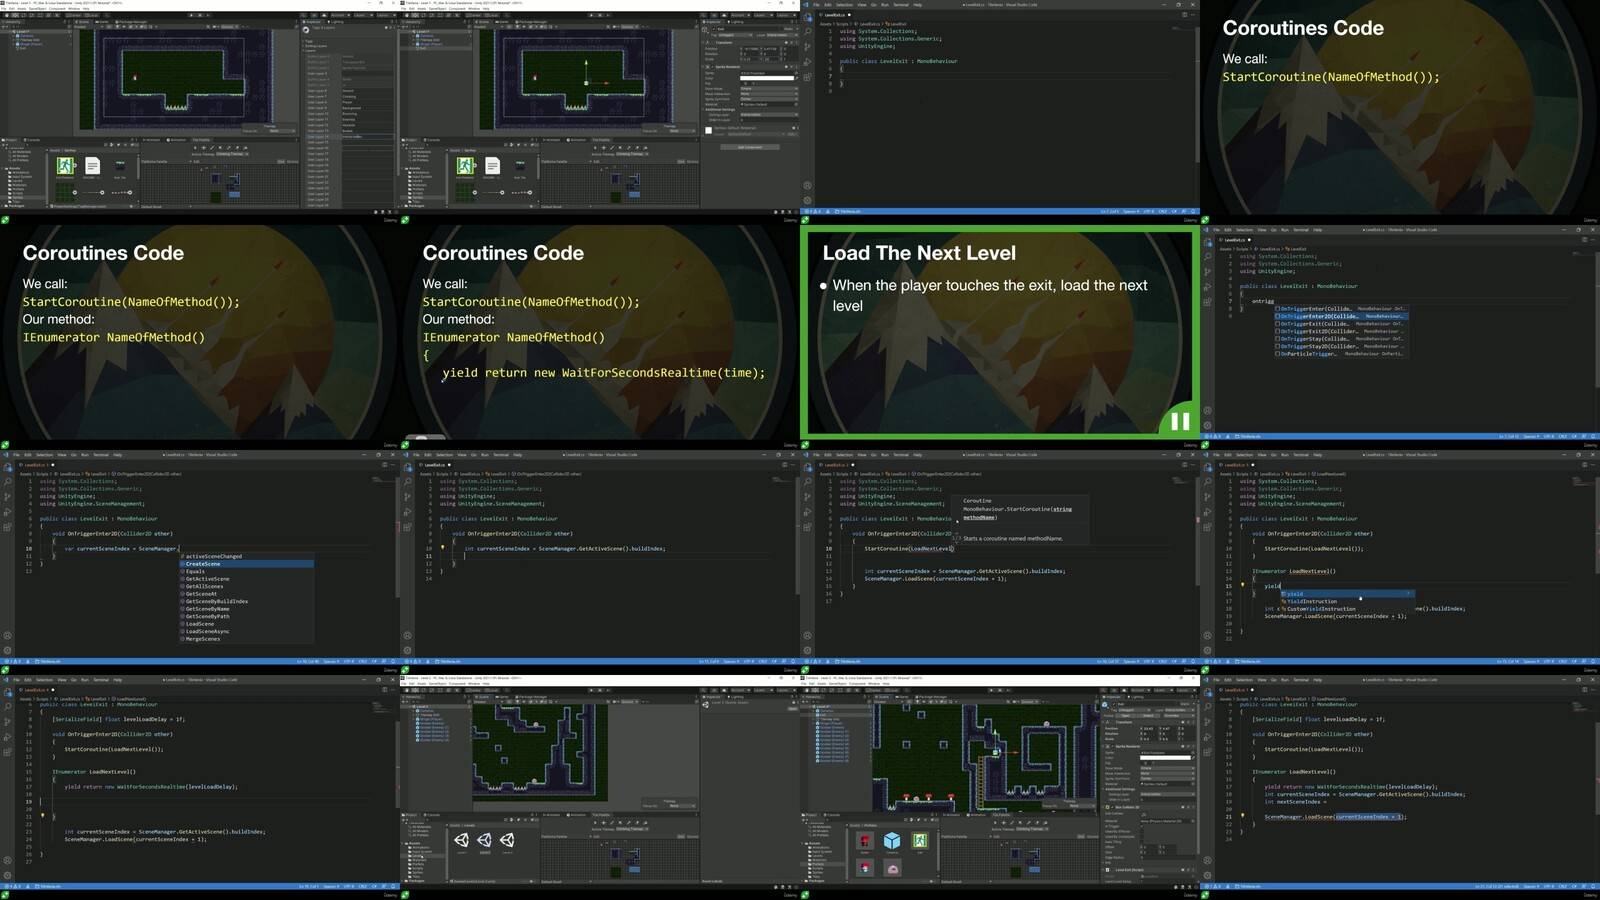
Task: Open the Coroutines slide ending at IEnumerator NameOfMethod()
Action: click(x=200, y=337)
